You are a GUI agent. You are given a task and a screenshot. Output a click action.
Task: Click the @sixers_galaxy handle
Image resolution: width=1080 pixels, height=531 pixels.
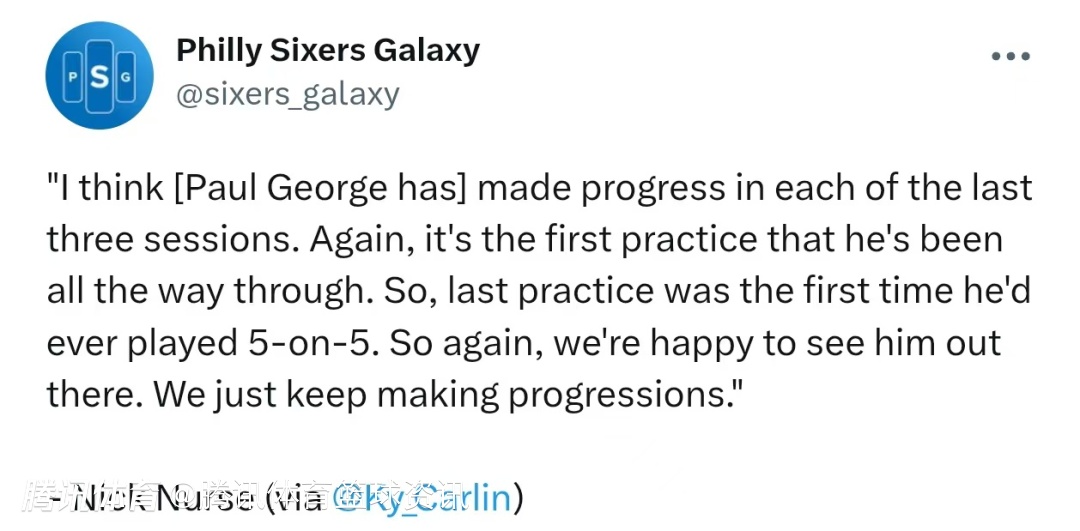click(287, 94)
